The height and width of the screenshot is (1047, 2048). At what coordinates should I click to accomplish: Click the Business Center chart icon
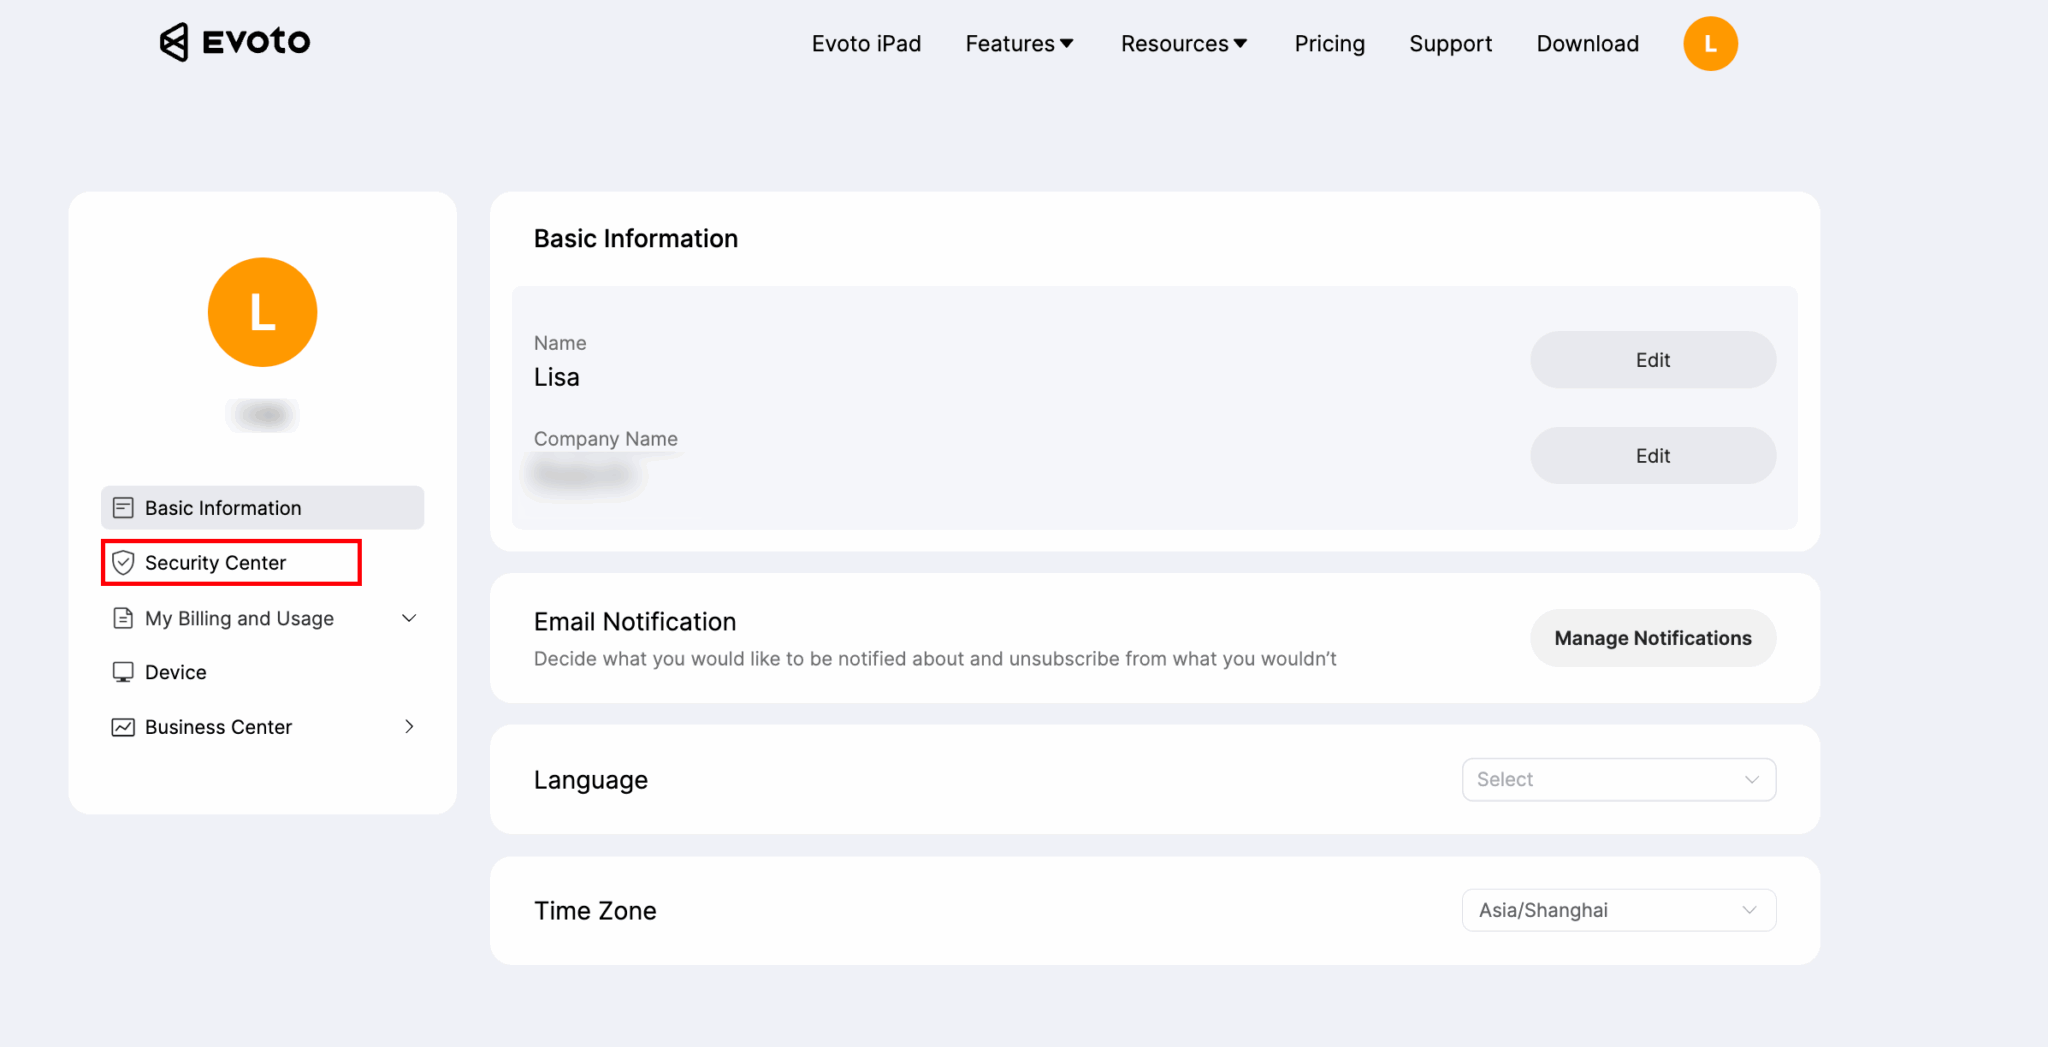[122, 727]
